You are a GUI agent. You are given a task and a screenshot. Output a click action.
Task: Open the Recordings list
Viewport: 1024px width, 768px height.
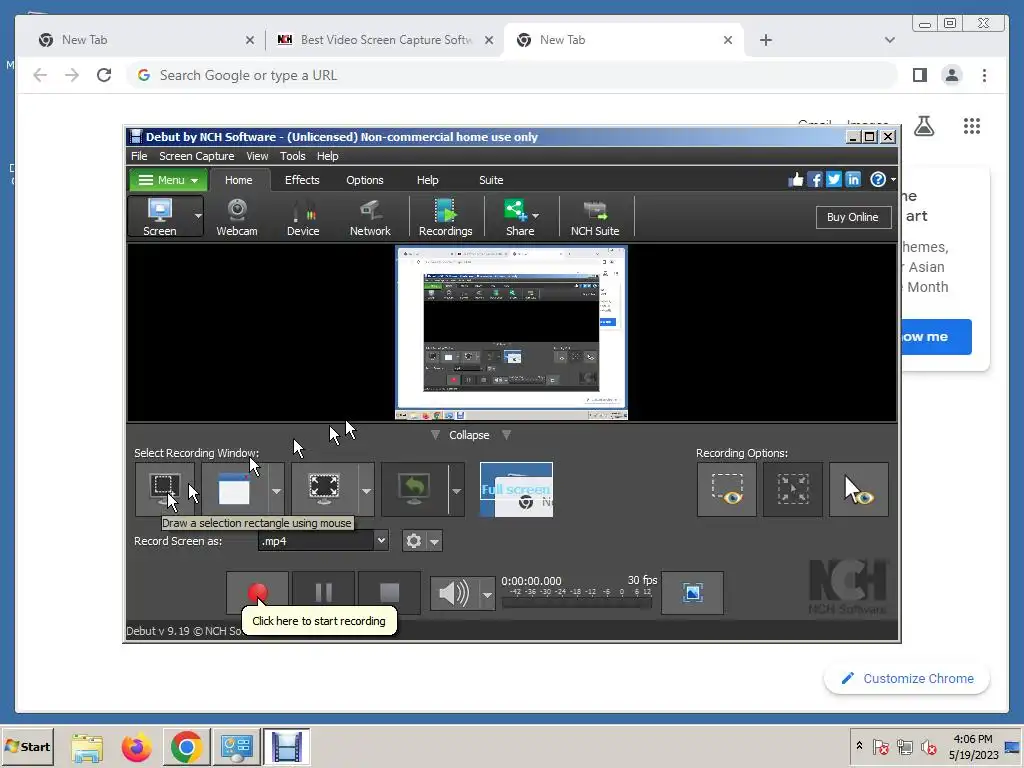[445, 217]
